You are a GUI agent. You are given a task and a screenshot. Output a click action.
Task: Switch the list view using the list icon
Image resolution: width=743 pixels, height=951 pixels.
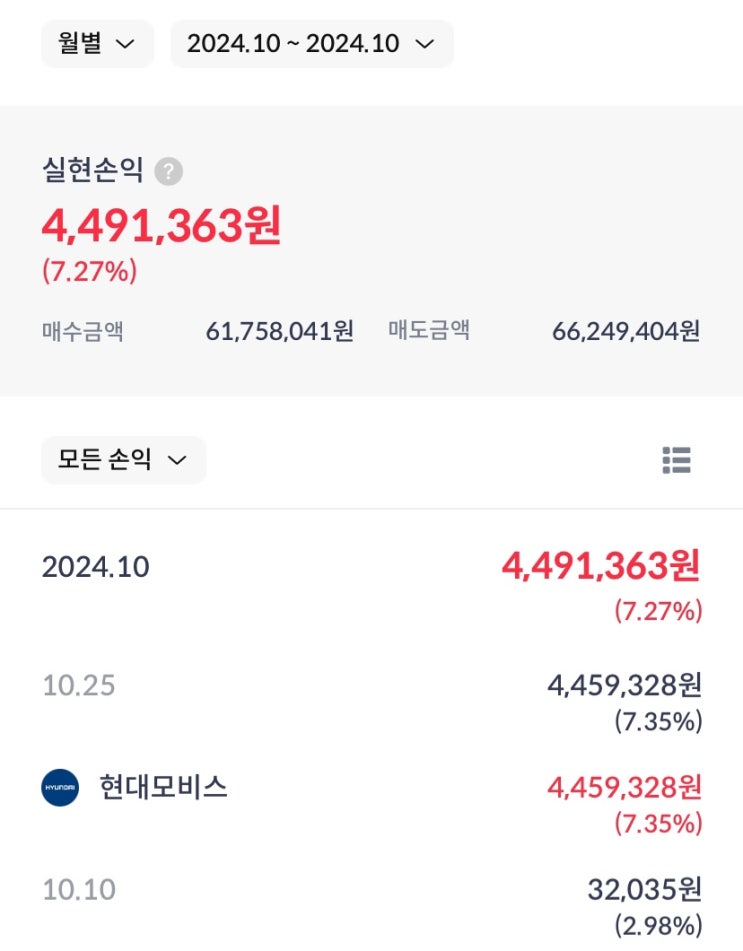click(x=676, y=460)
